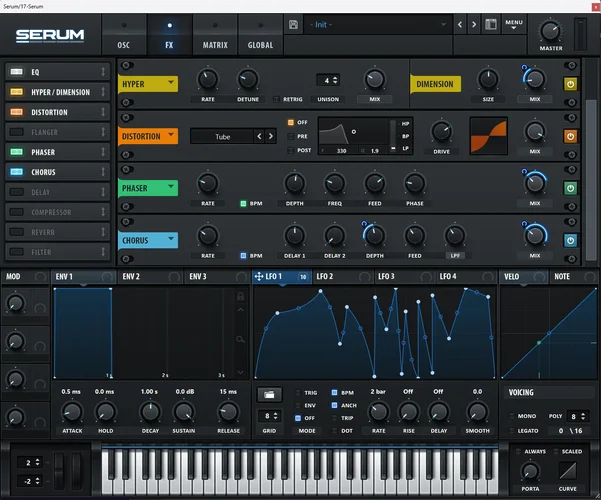
Task: Open the preset browser icon
Action: 490,24
